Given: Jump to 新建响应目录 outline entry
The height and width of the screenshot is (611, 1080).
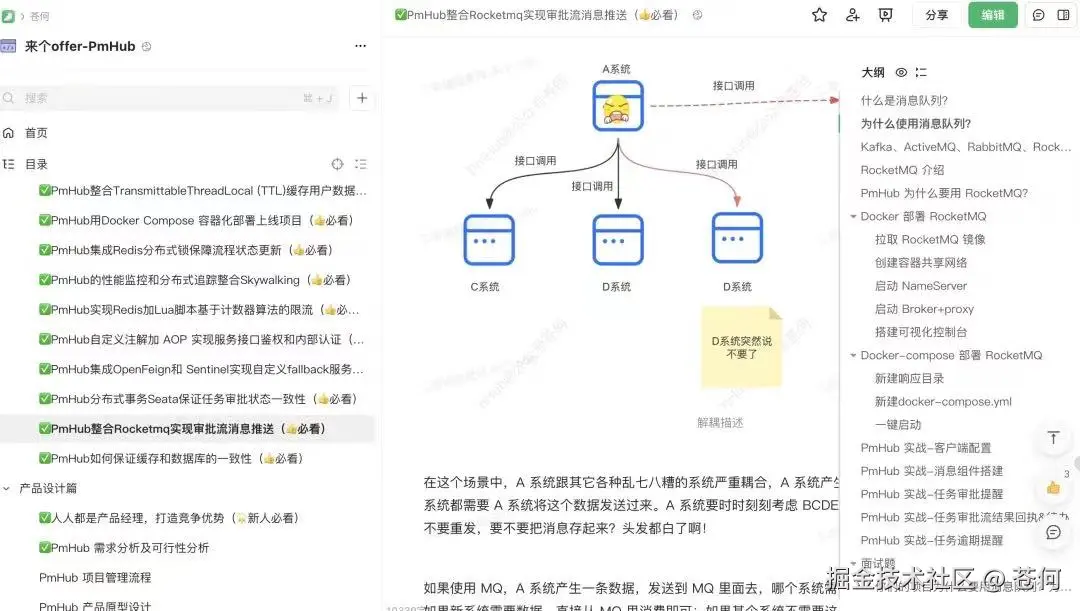Looking at the screenshot, I should tap(909, 379).
